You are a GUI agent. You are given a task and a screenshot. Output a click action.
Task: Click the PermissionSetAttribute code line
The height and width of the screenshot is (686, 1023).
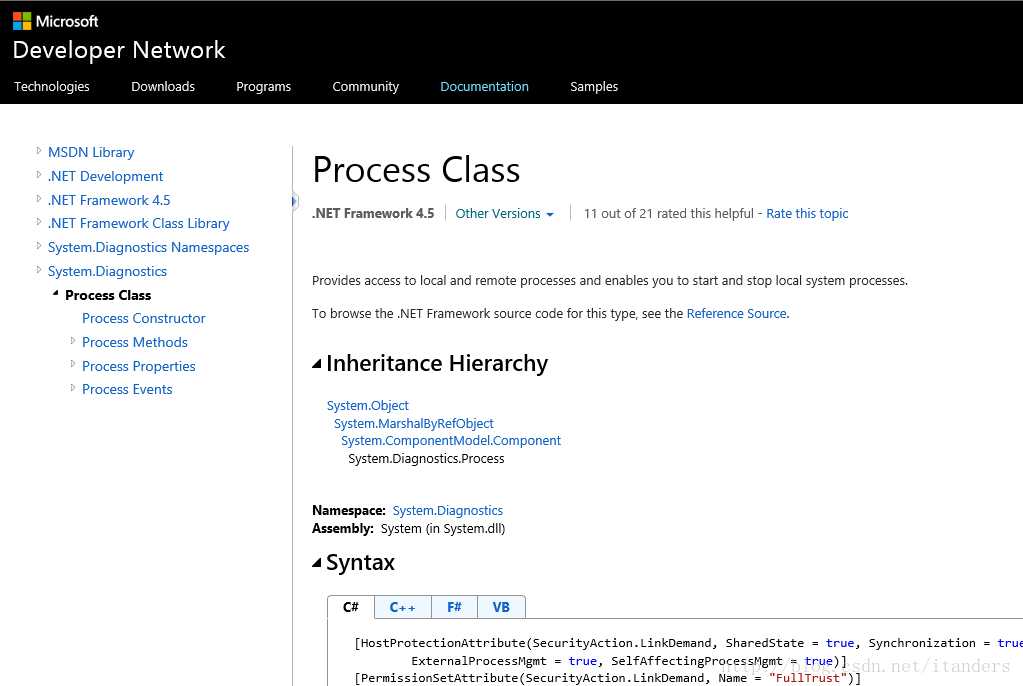(x=607, y=678)
